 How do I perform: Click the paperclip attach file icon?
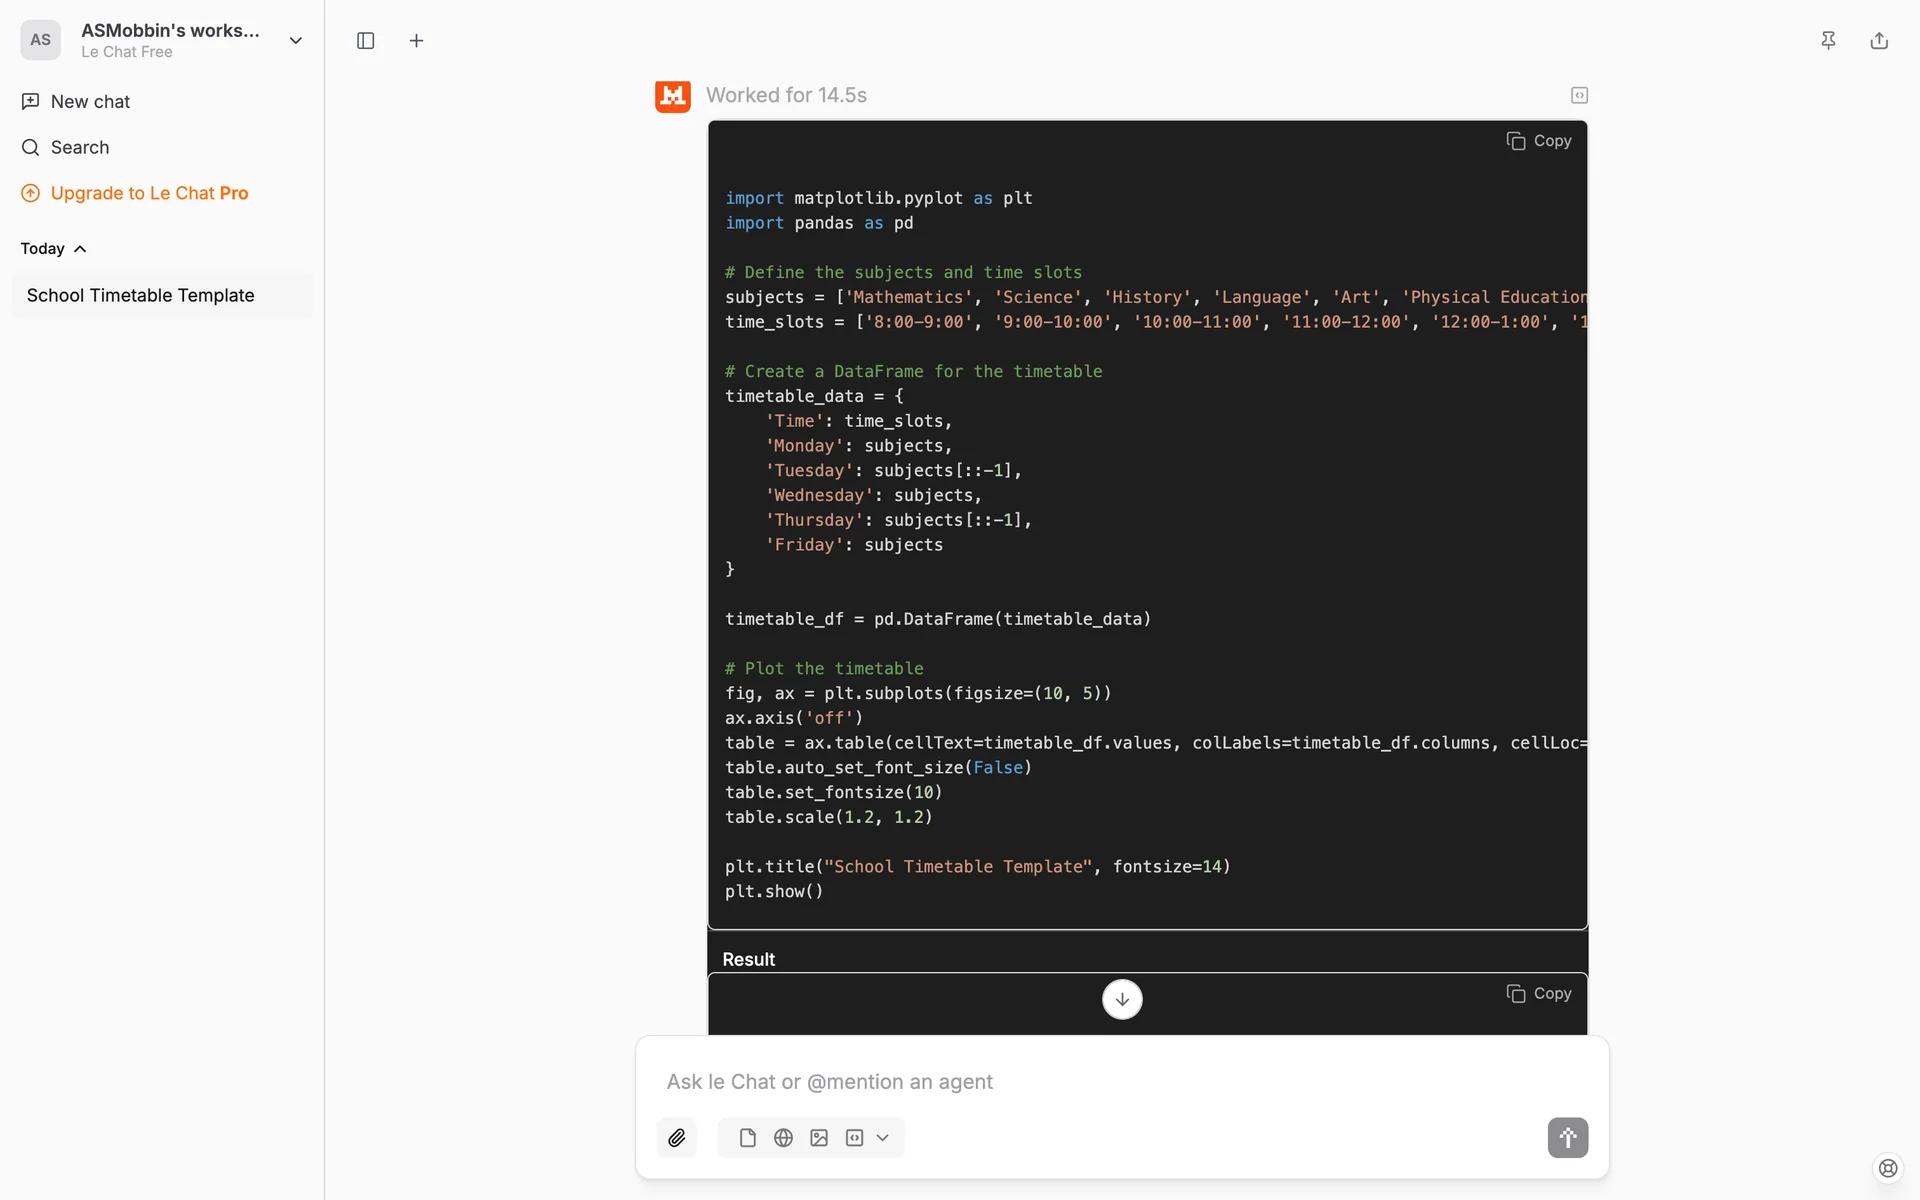(677, 1138)
